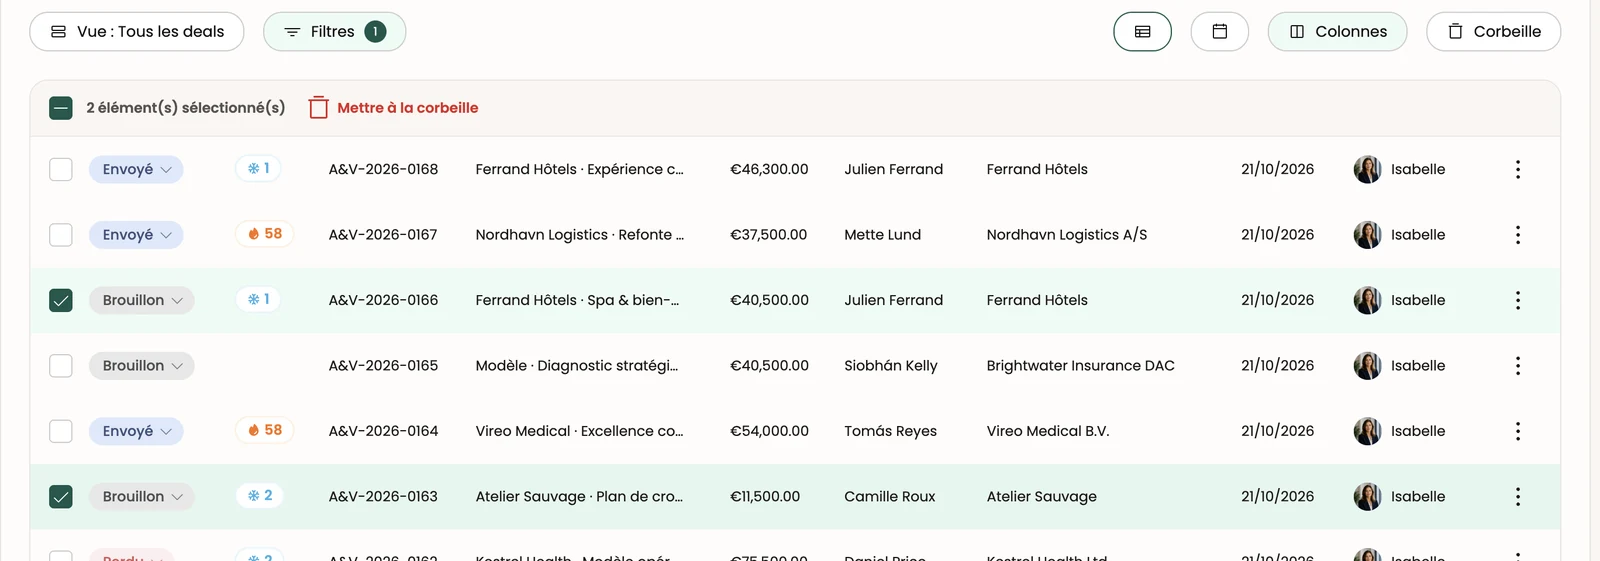1600x561 pixels.
Task: Click contact name Tomás Reyes
Action: point(890,431)
